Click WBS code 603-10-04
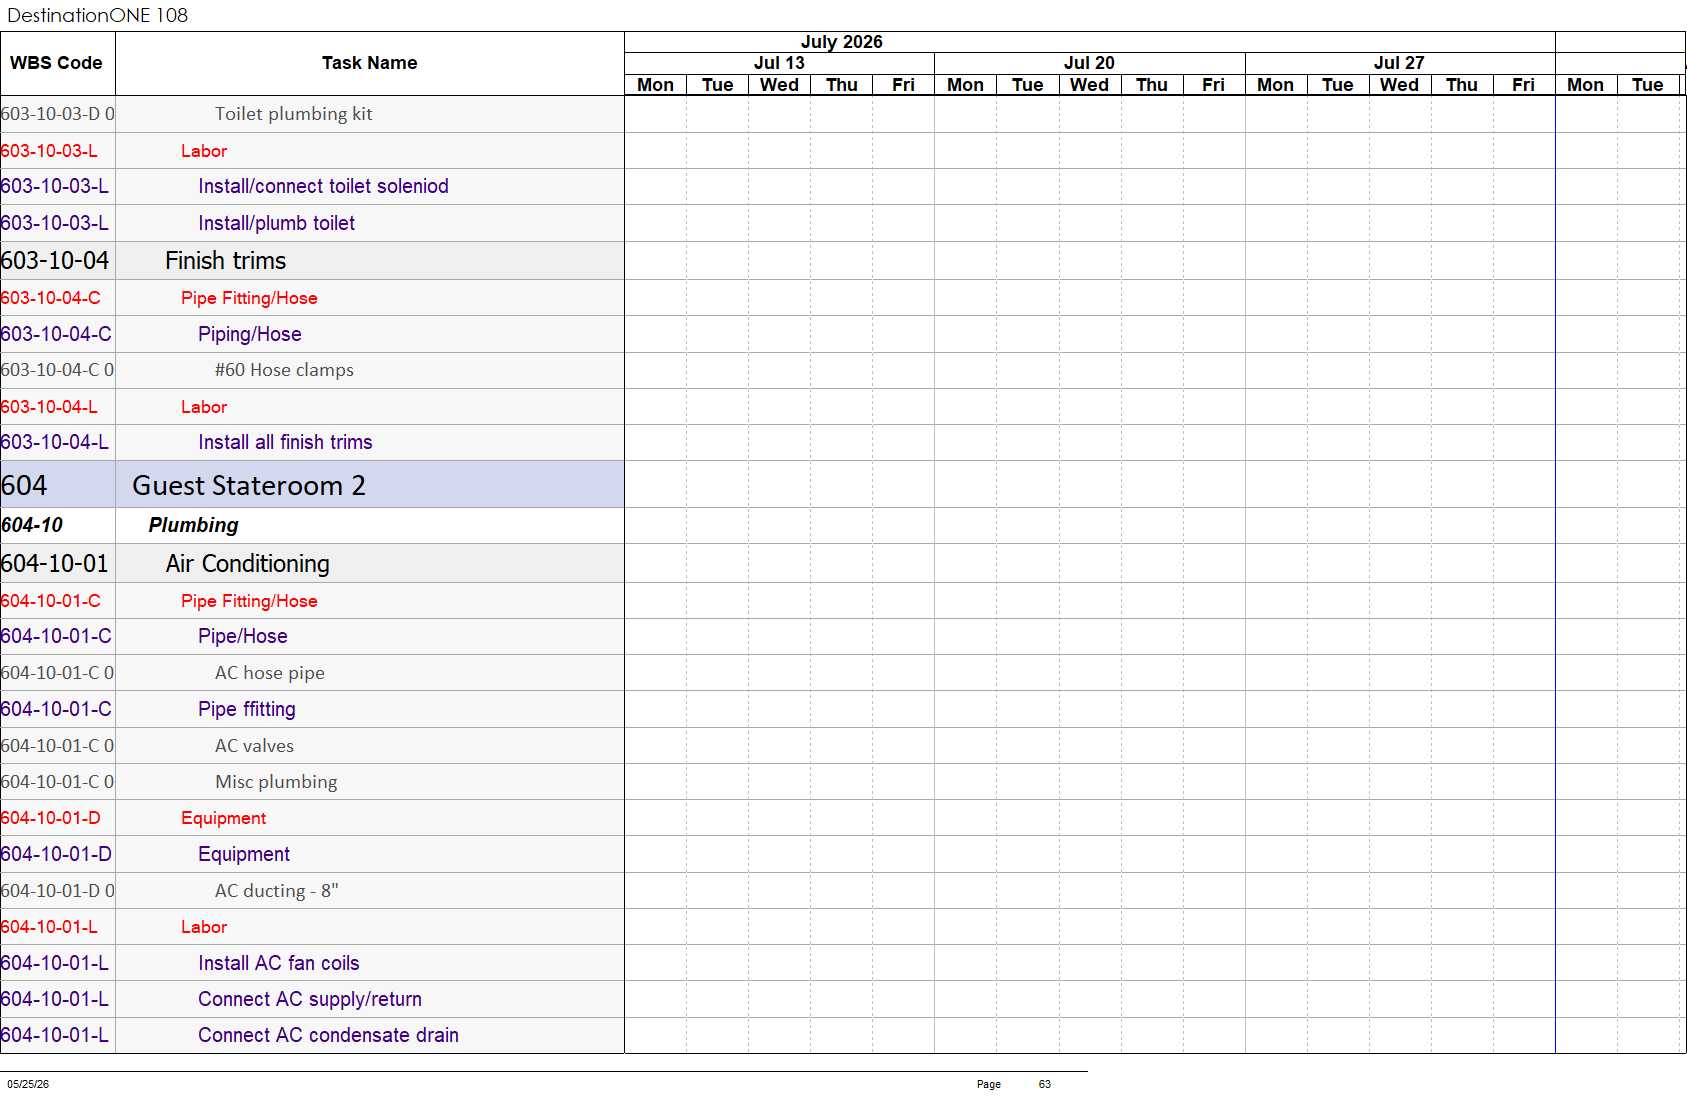Screen dimensions: 1687x1097 click(x=55, y=261)
